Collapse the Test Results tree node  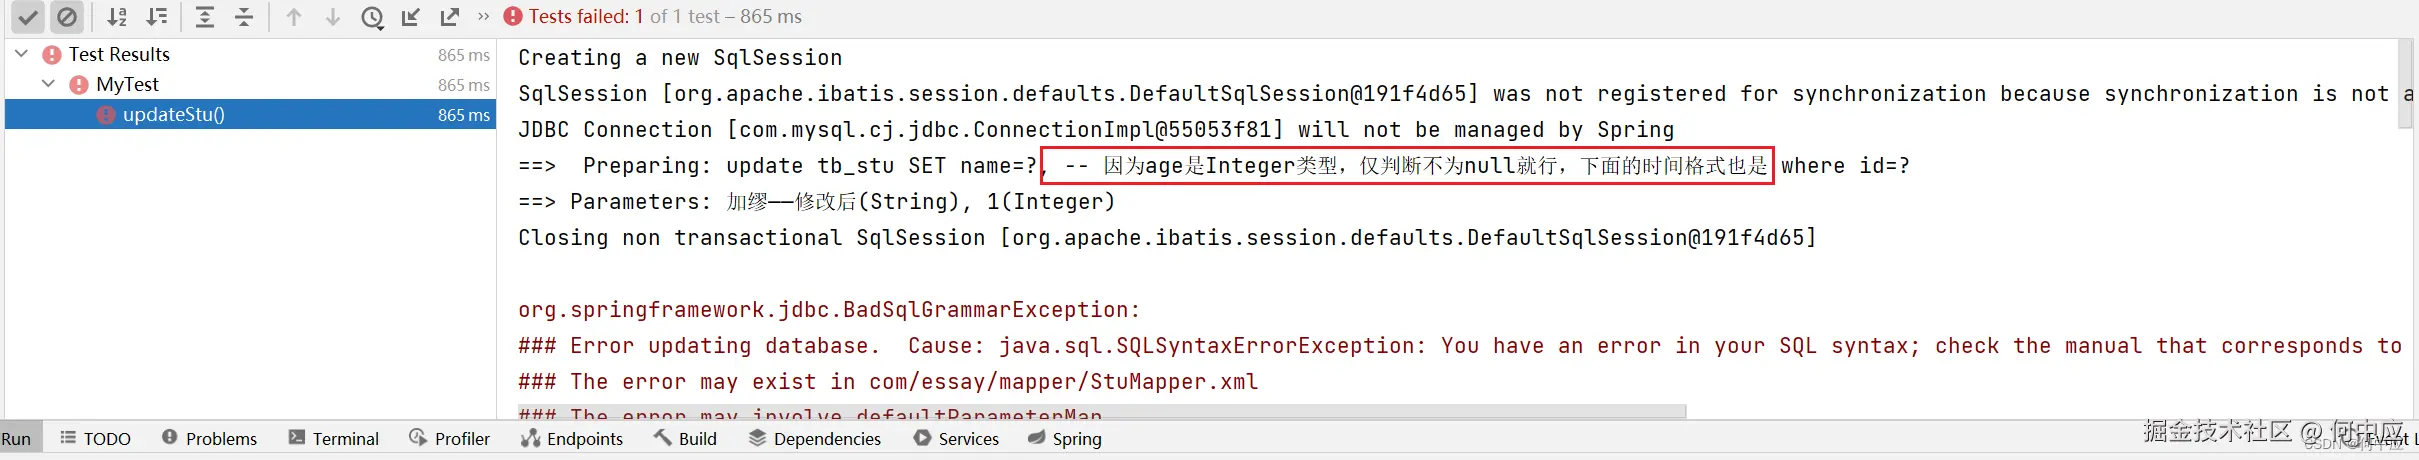tap(22, 54)
